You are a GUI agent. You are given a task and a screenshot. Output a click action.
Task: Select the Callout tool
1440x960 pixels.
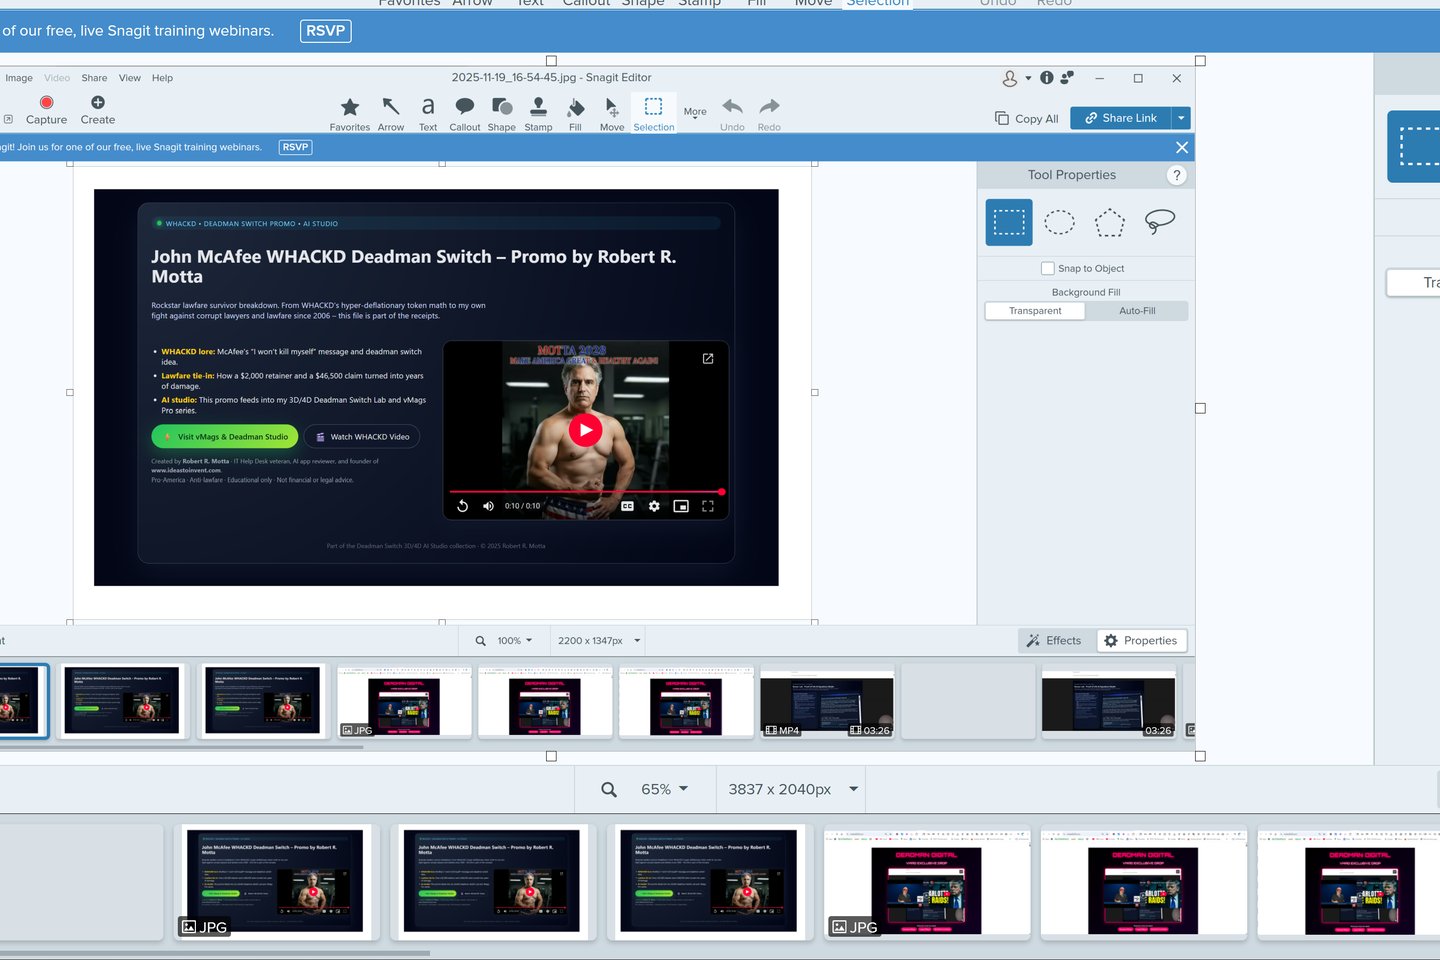465,113
